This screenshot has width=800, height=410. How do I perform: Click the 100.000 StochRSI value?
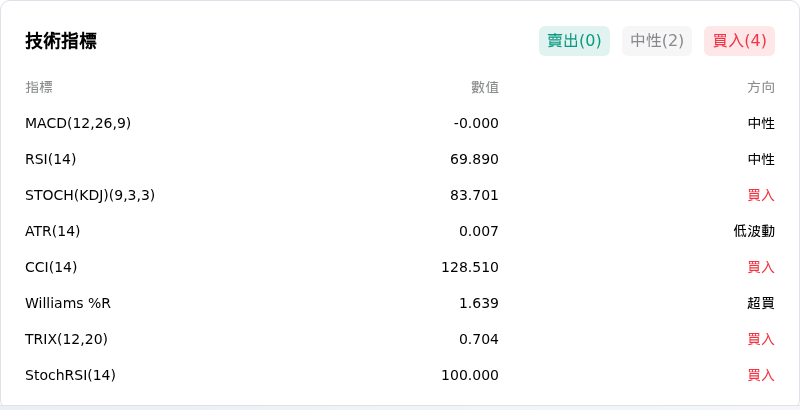[x=470, y=375]
